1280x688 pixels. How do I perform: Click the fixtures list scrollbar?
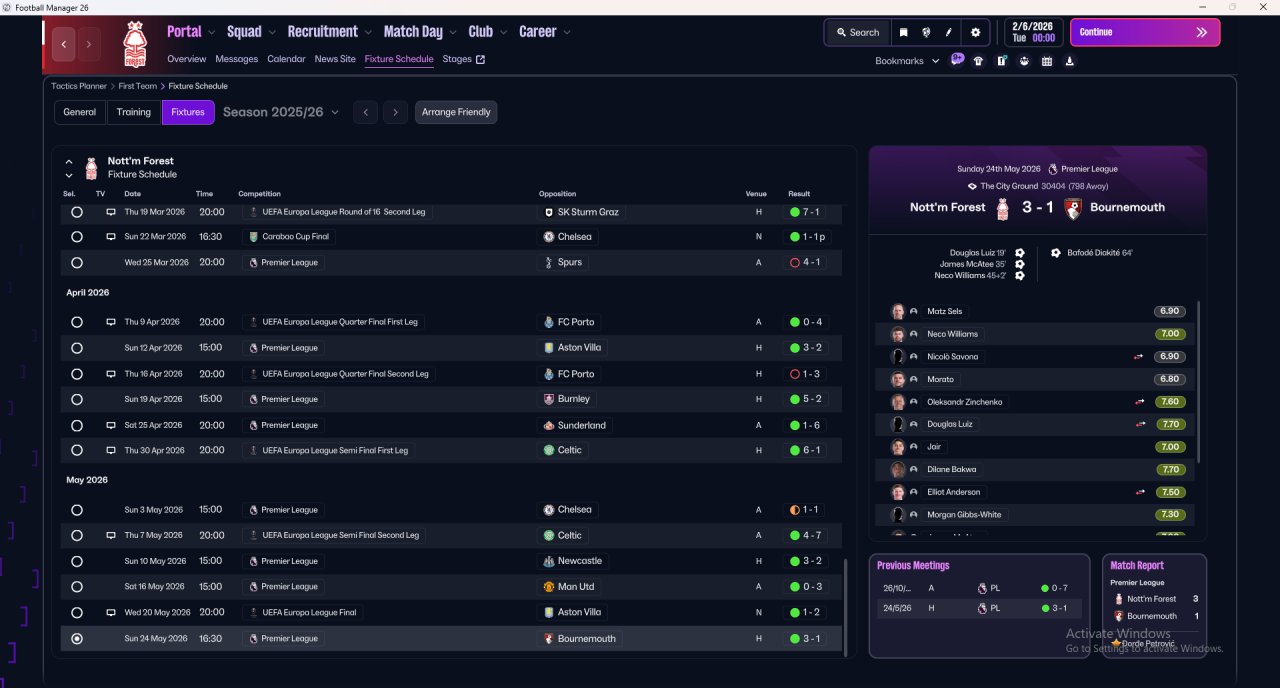(x=846, y=606)
